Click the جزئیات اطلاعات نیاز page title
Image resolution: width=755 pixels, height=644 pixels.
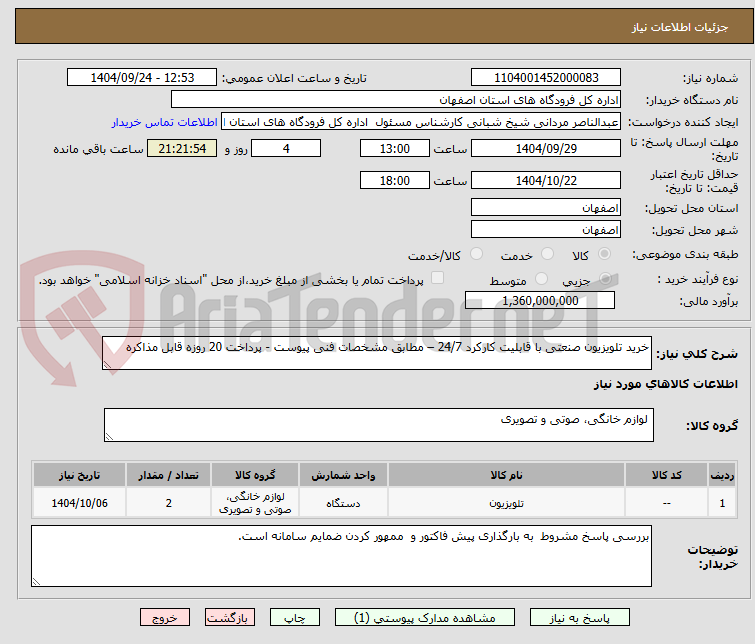tap(680, 27)
